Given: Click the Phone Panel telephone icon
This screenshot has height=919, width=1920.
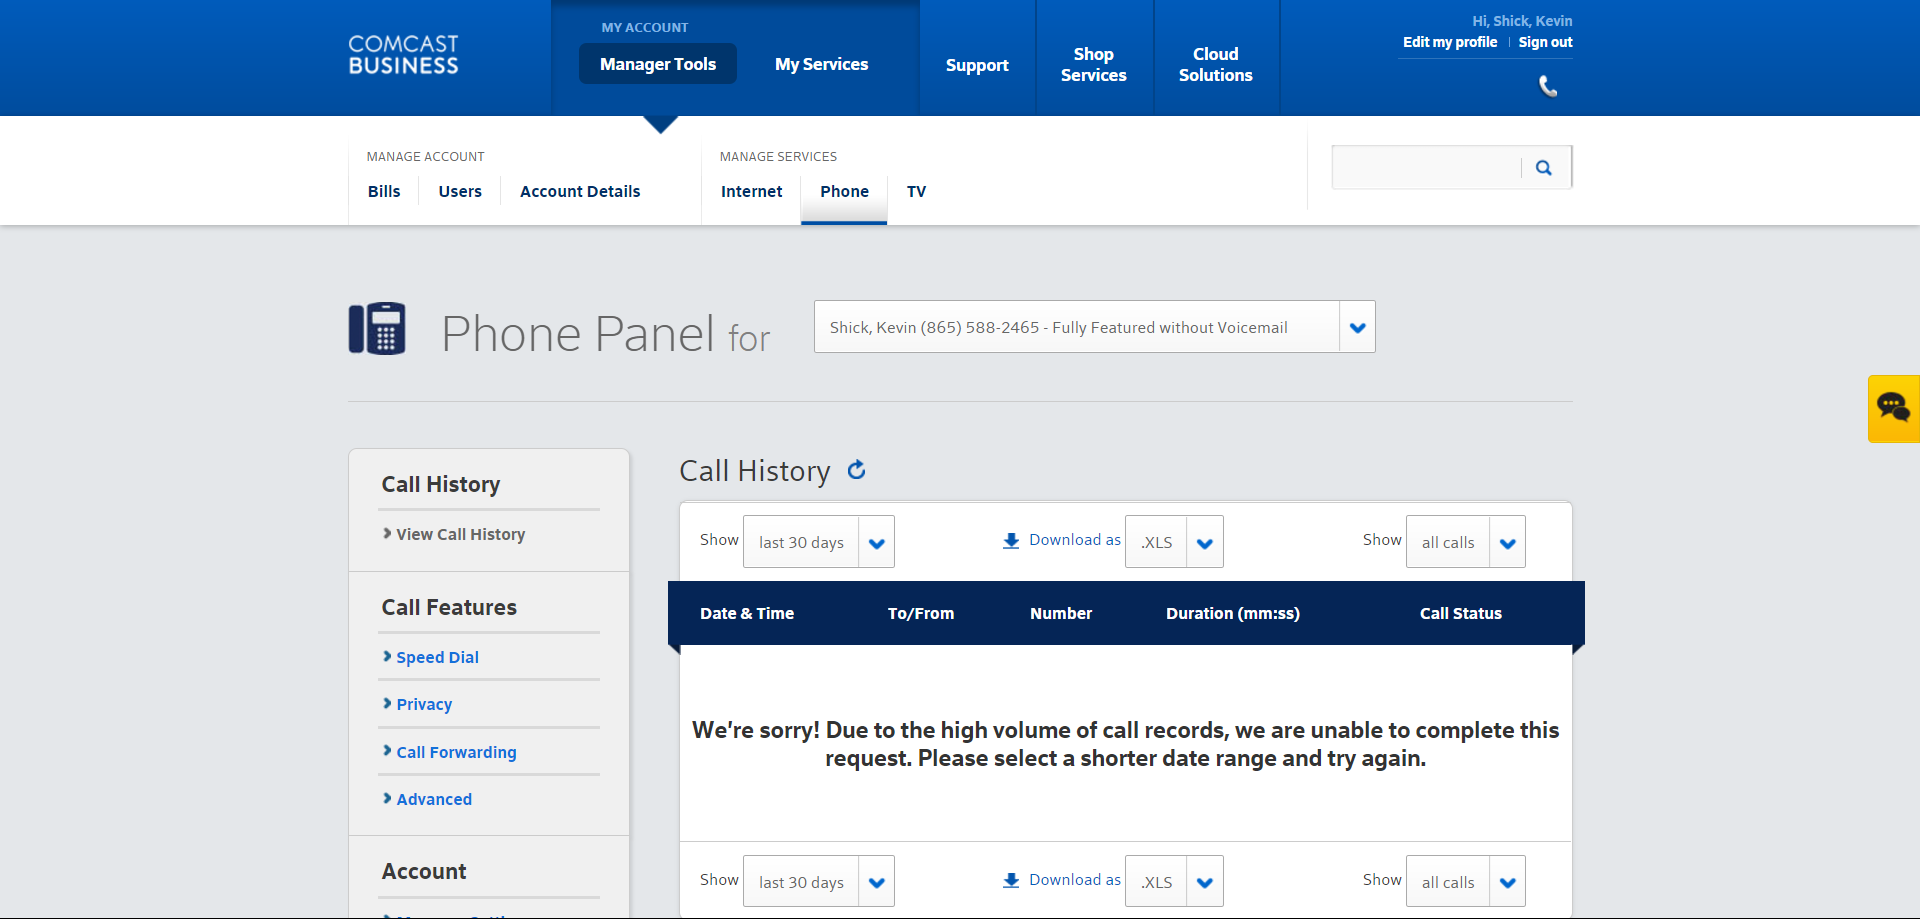Looking at the screenshot, I should click(377, 328).
